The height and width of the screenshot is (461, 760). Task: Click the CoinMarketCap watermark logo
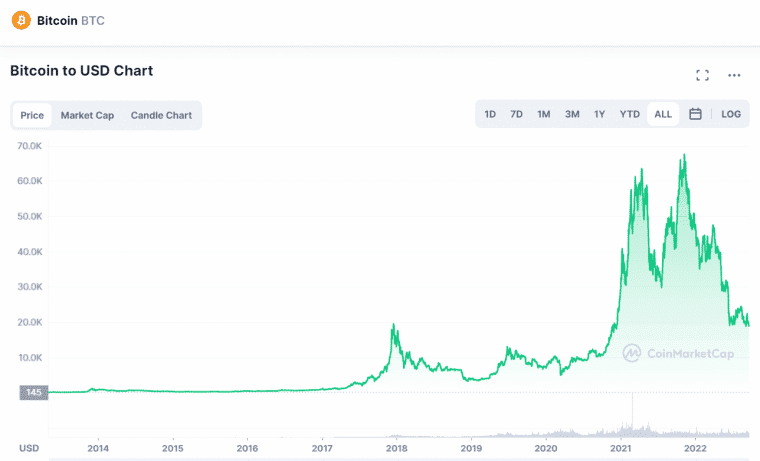(678, 353)
